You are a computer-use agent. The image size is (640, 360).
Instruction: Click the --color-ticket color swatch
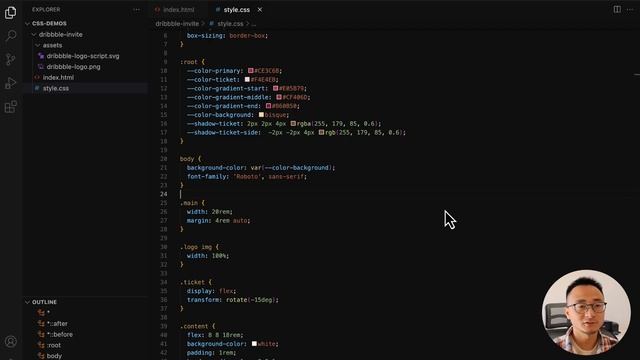[x=247, y=80]
